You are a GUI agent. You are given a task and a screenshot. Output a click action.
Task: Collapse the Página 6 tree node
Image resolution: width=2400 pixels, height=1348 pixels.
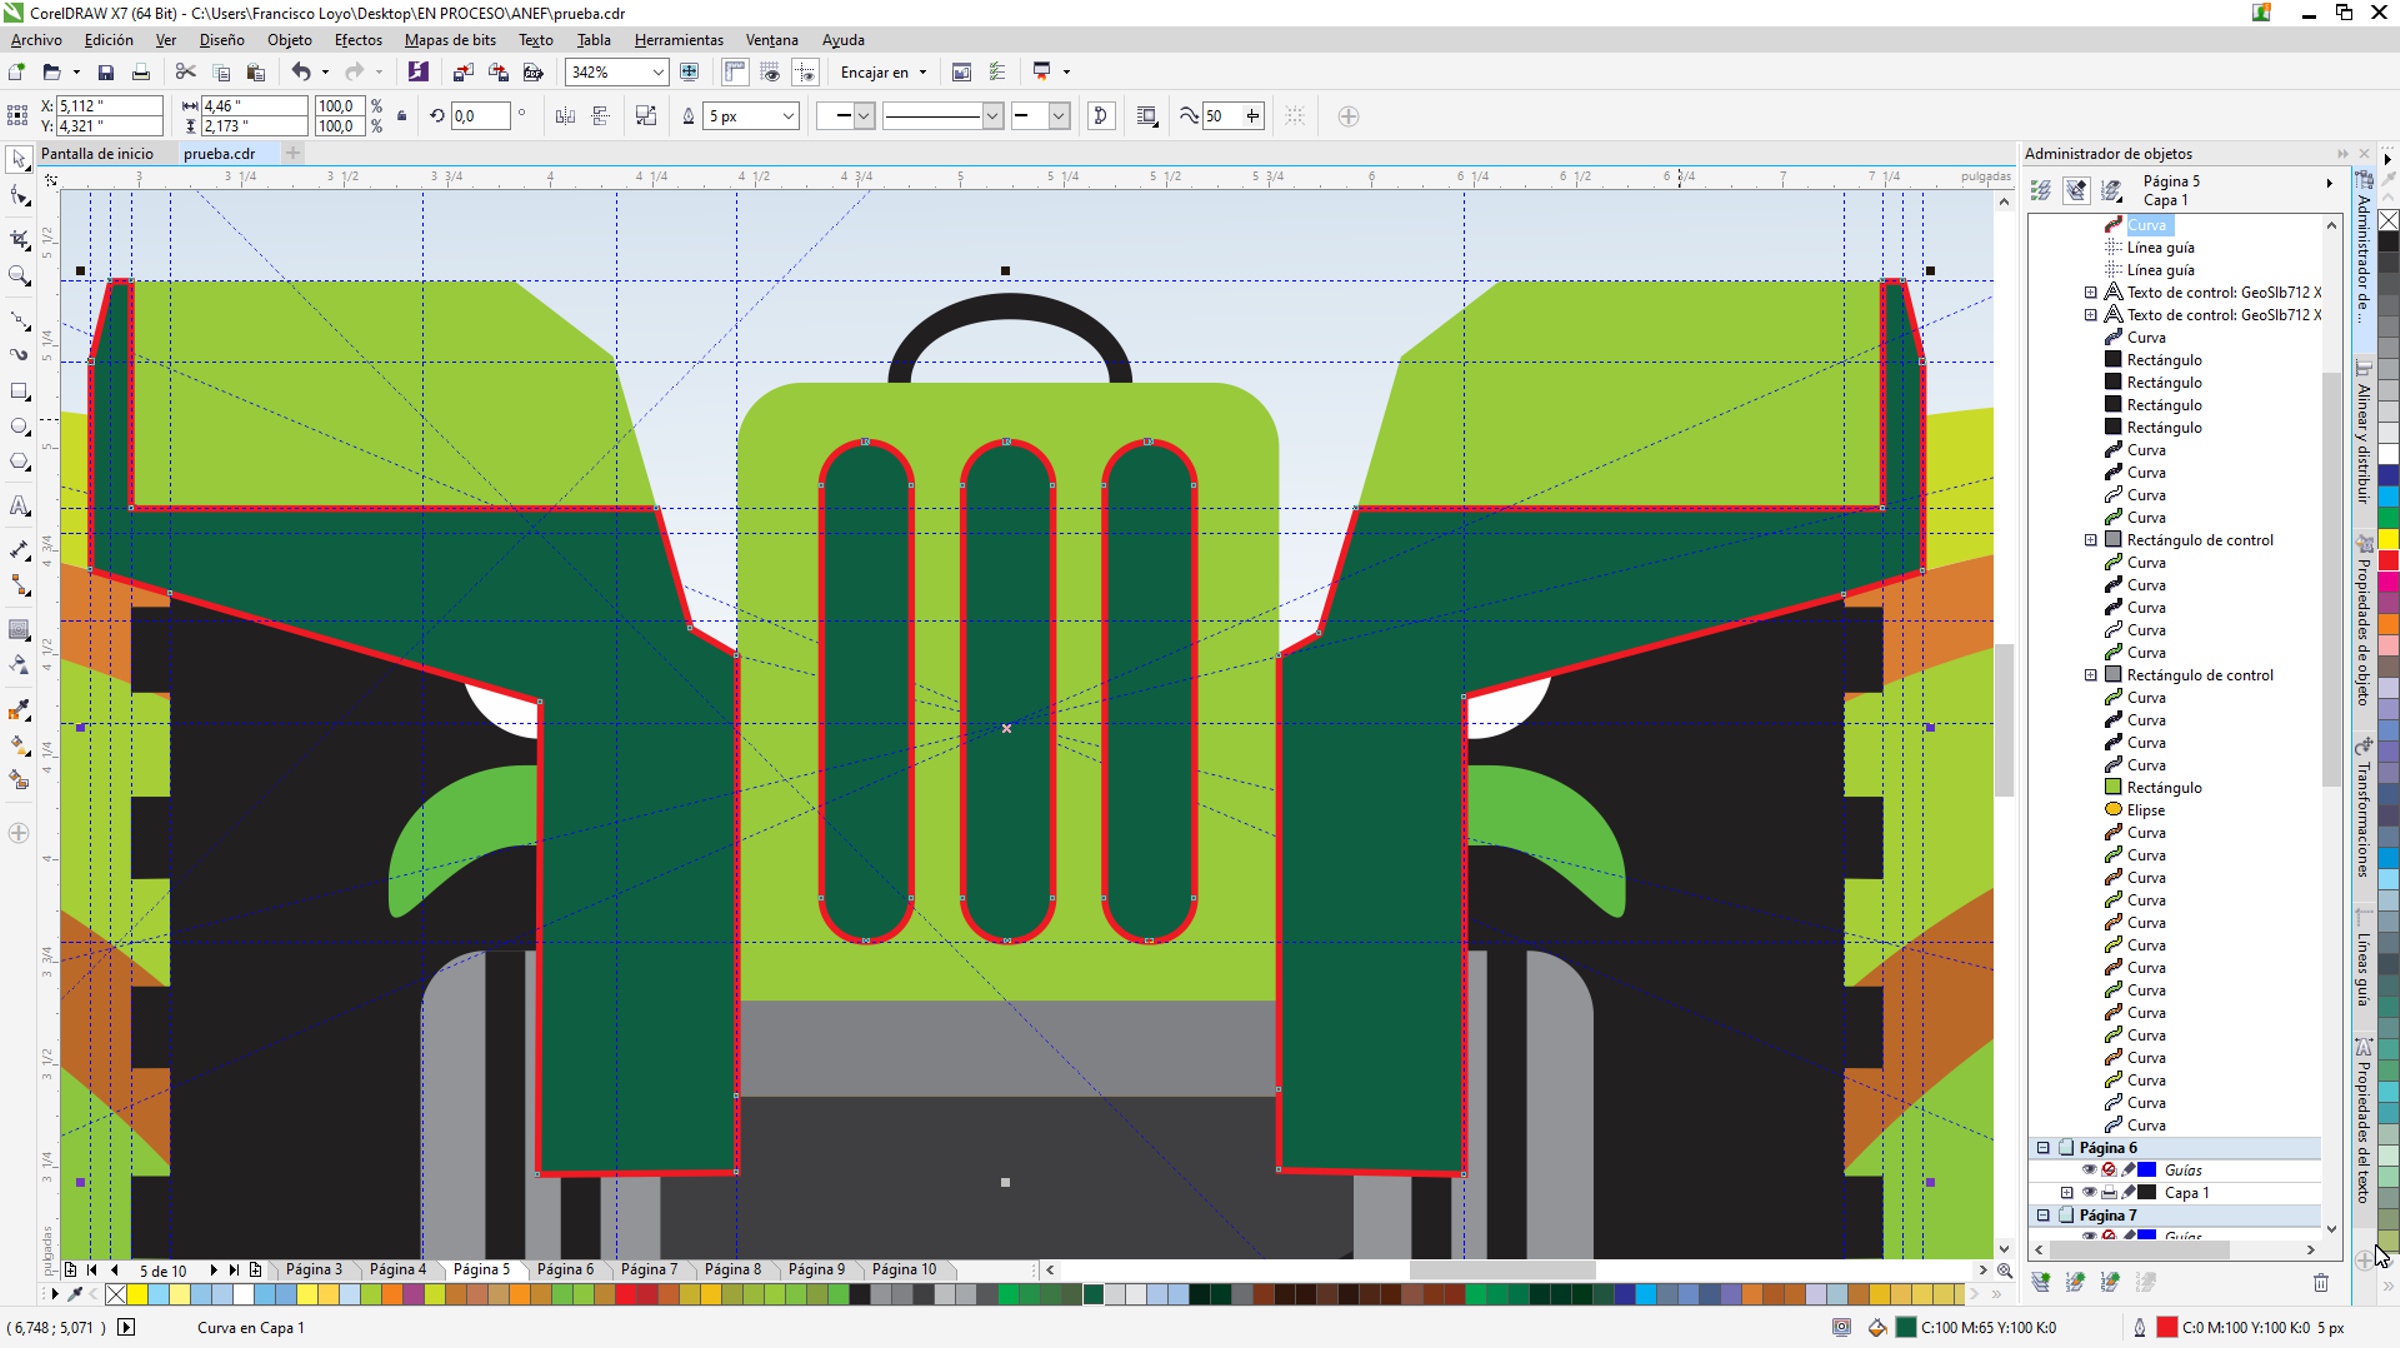click(x=2043, y=1148)
